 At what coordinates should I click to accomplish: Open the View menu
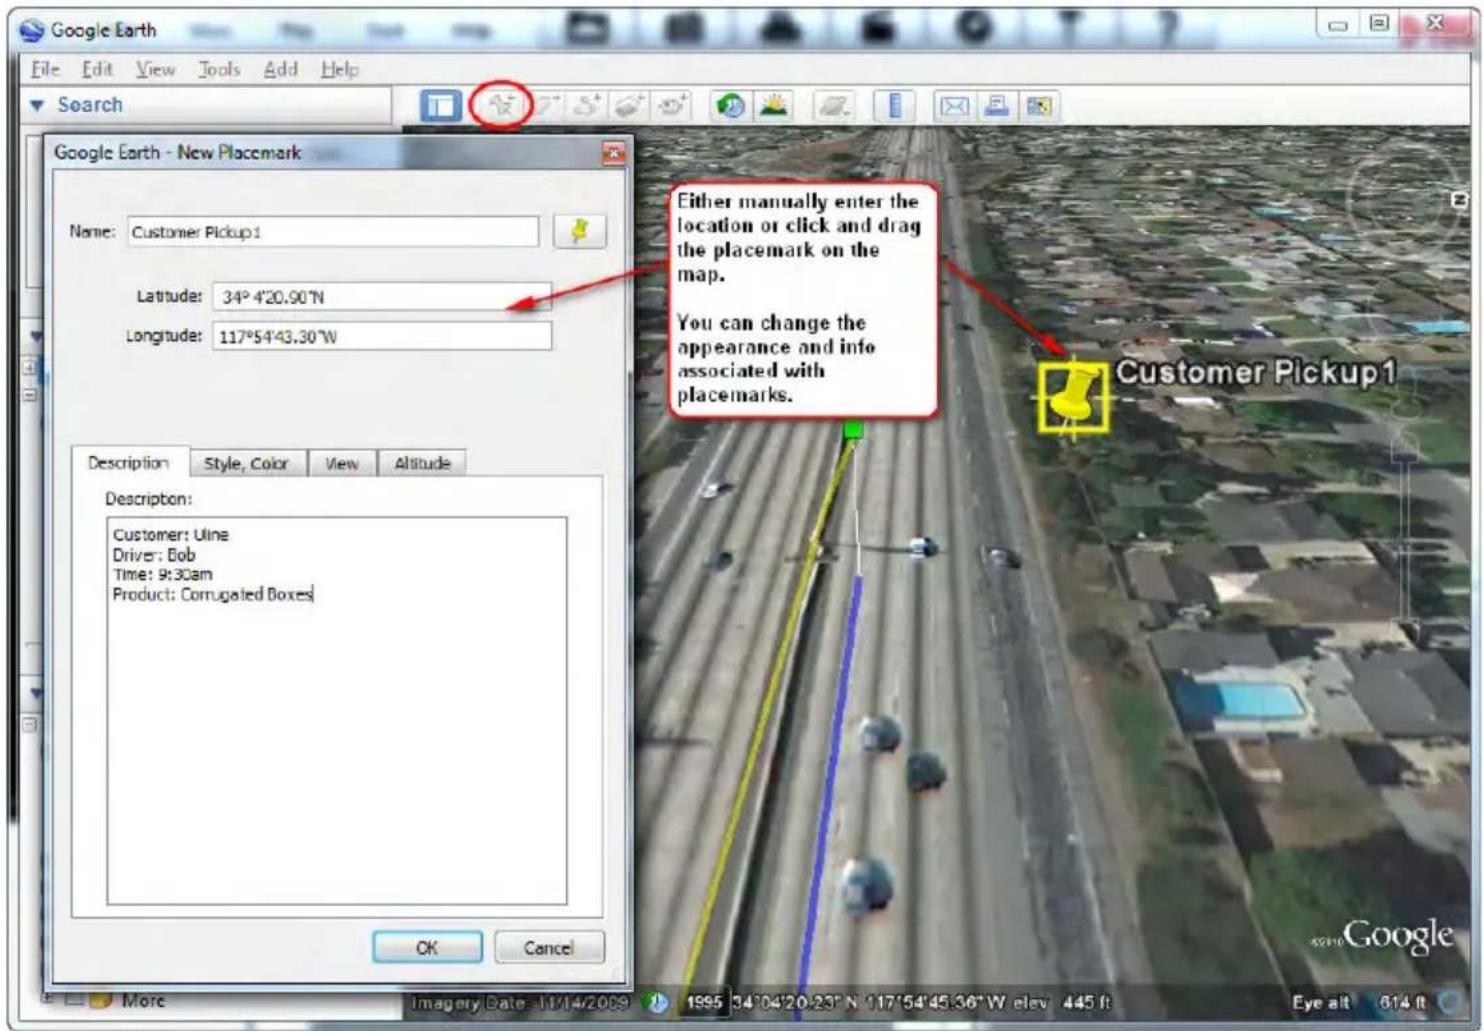pos(155,69)
